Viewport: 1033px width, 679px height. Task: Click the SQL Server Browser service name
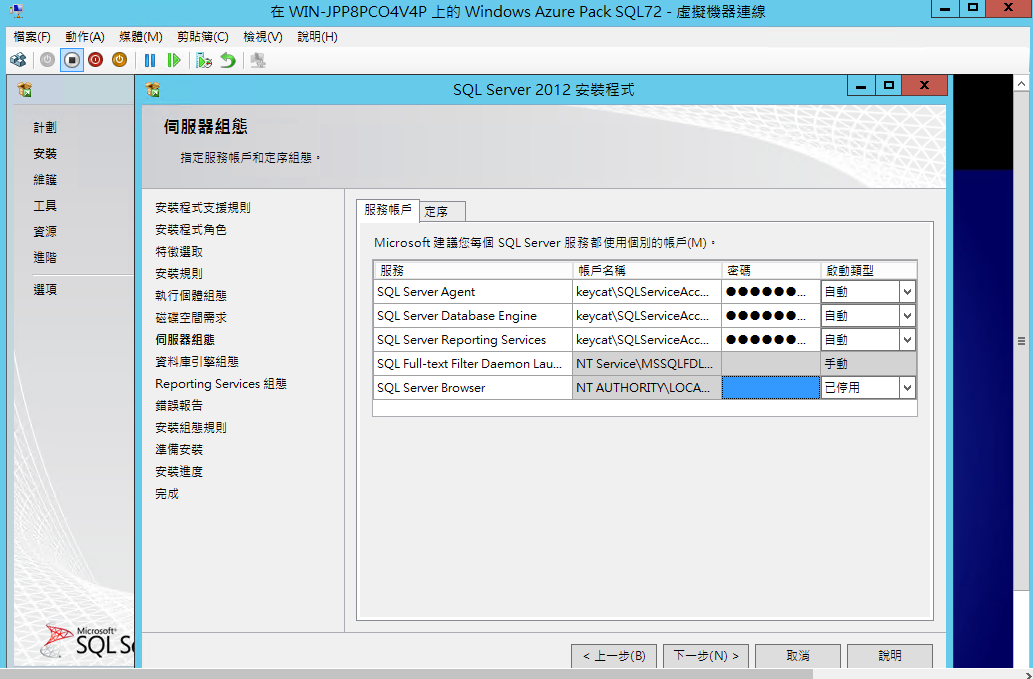click(x=431, y=388)
